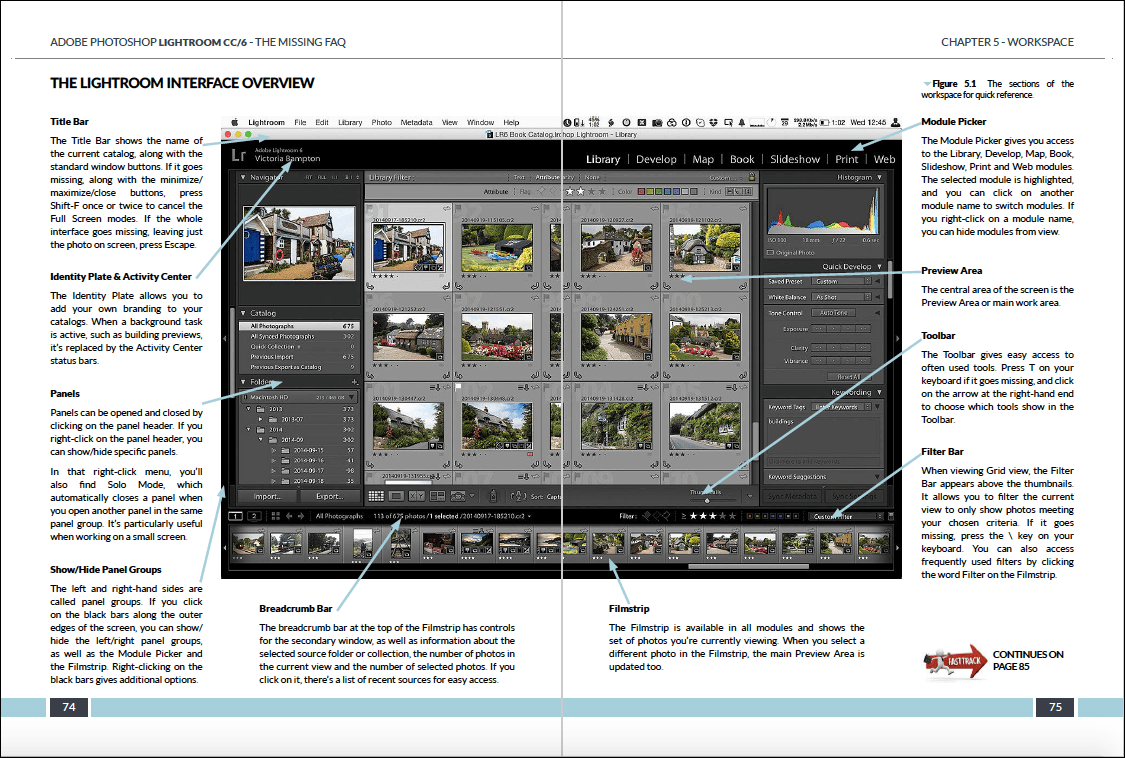Image resolution: width=1125 pixels, height=758 pixels.
Task: Click the Export... button
Action: (329, 496)
